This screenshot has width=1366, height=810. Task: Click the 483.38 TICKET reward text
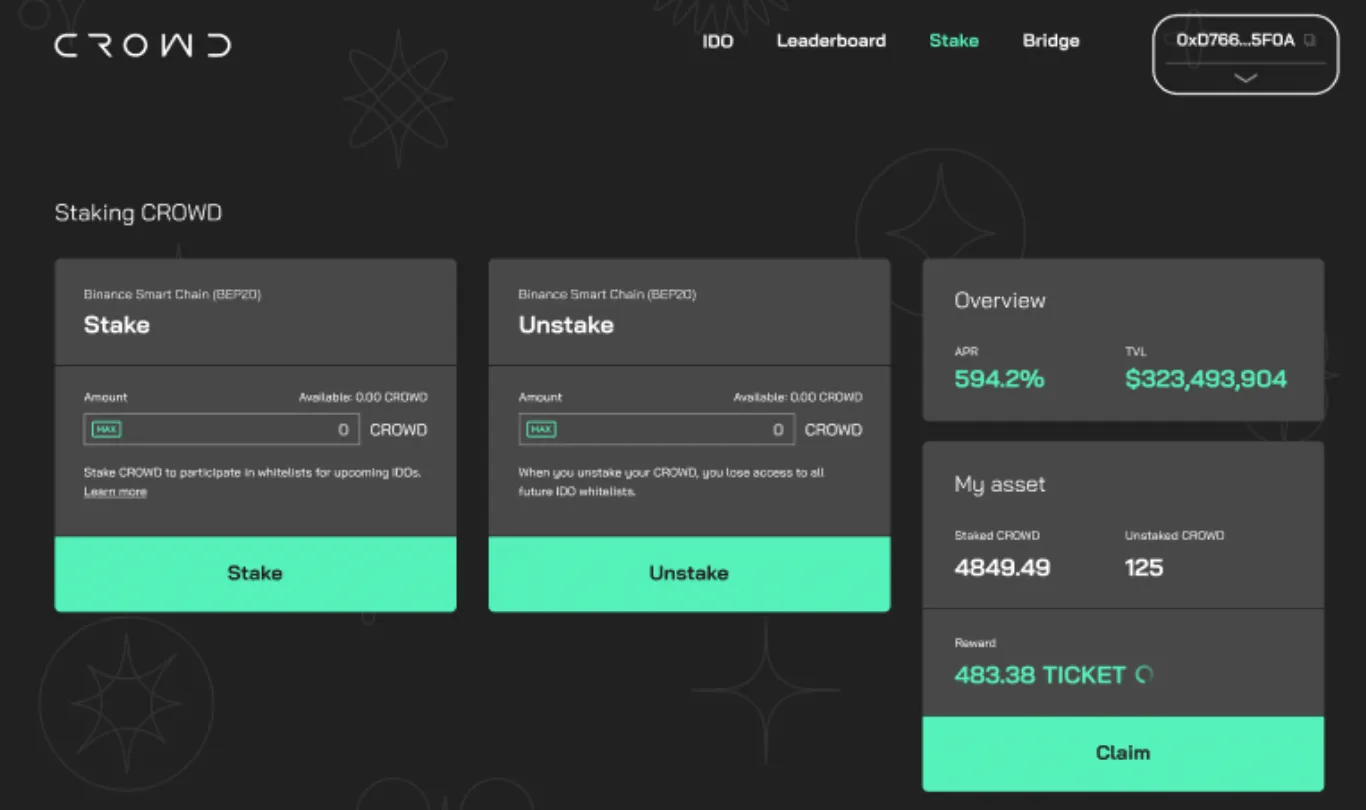click(1040, 675)
